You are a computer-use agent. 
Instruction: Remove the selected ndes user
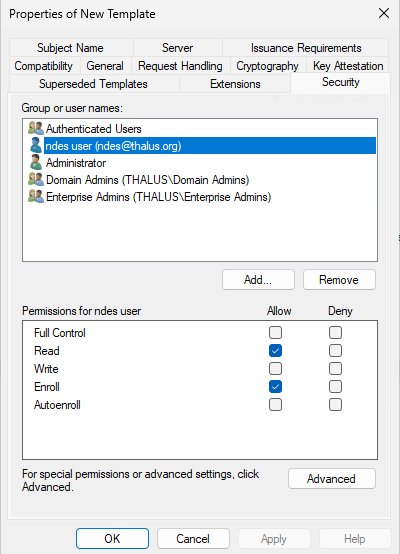point(339,280)
